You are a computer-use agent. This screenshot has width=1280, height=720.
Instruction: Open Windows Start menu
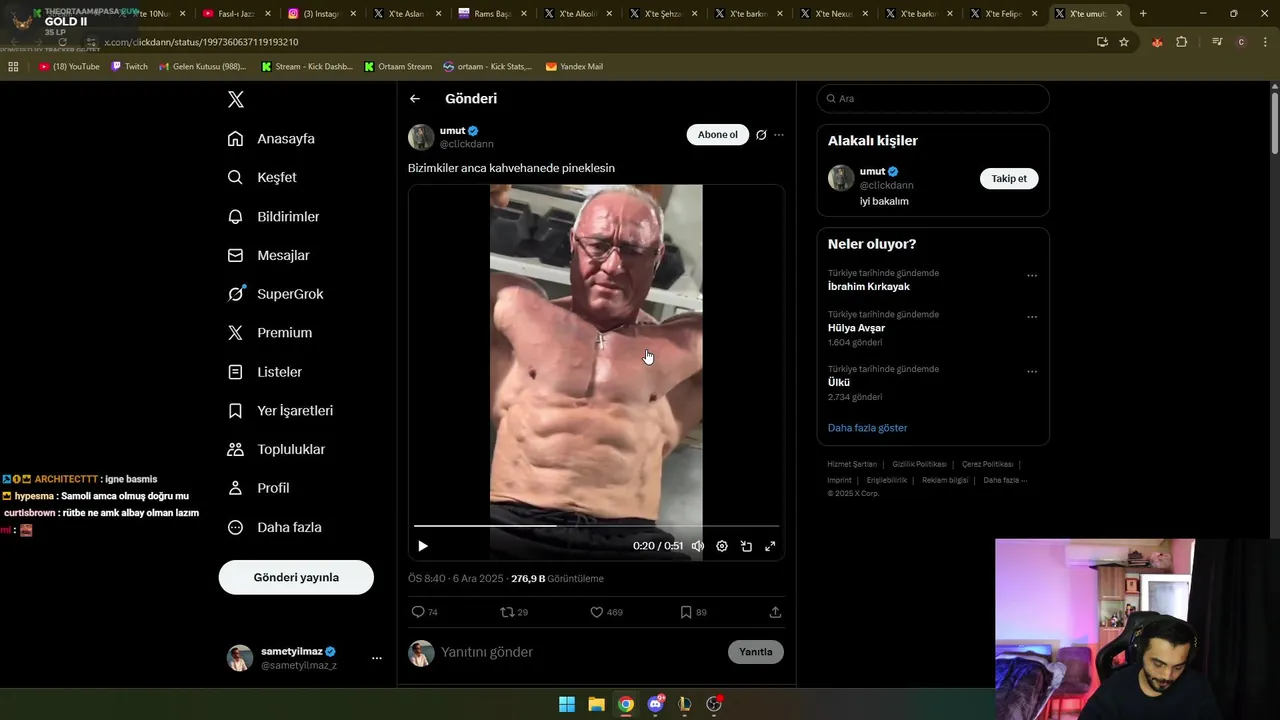[567, 704]
